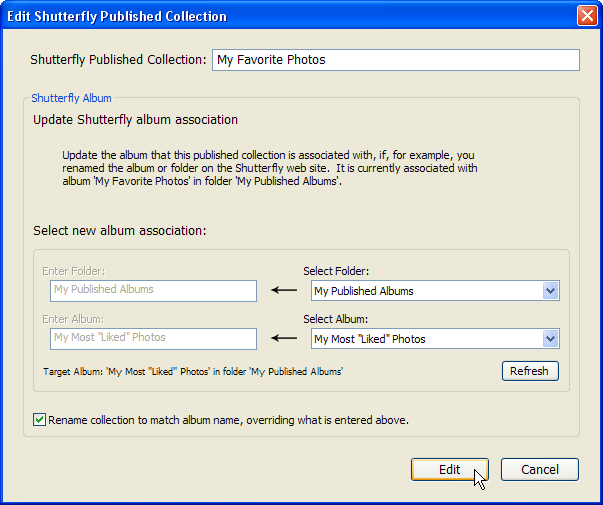Screen dimensions: 603x505
Task: Click the Shutterfly Published Collection name field
Action: click(x=395, y=60)
